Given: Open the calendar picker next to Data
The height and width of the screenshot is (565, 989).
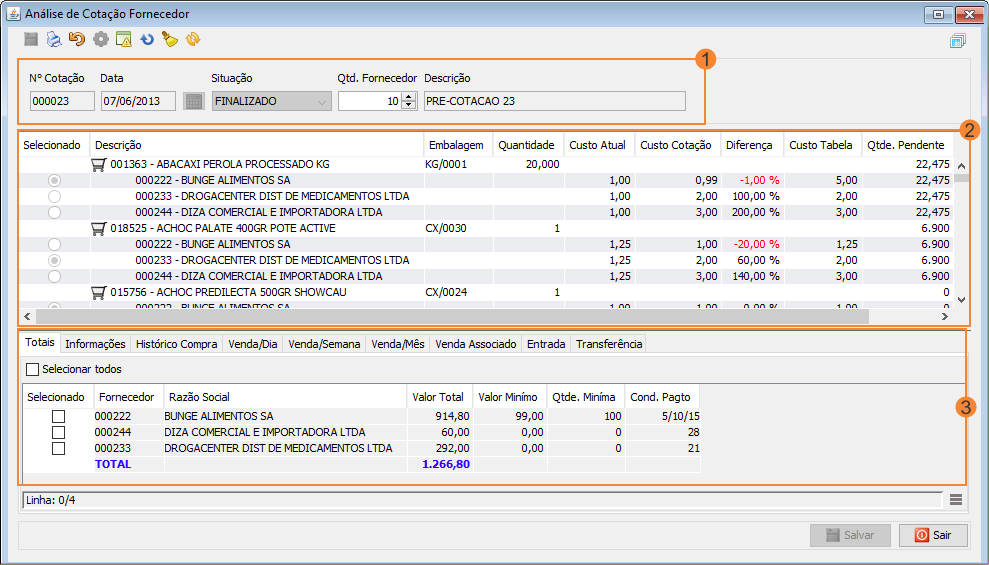Looking at the screenshot, I should coord(194,101).
